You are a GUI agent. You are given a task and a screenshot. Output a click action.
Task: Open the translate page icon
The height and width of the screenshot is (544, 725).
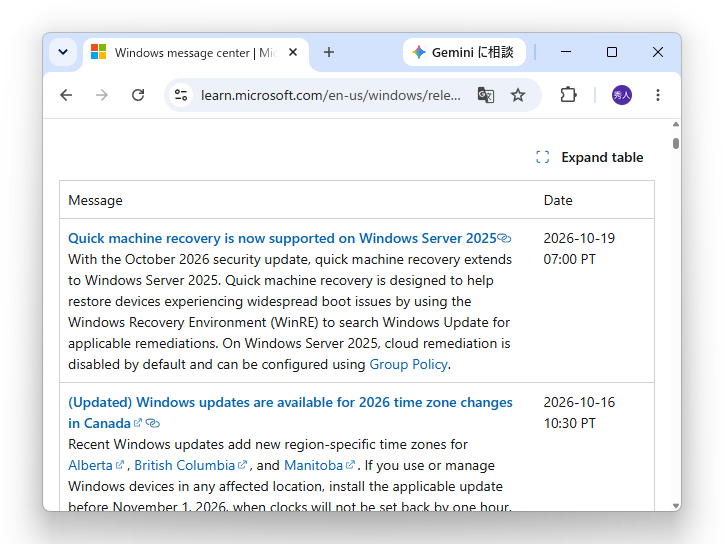tap(485, 95)
